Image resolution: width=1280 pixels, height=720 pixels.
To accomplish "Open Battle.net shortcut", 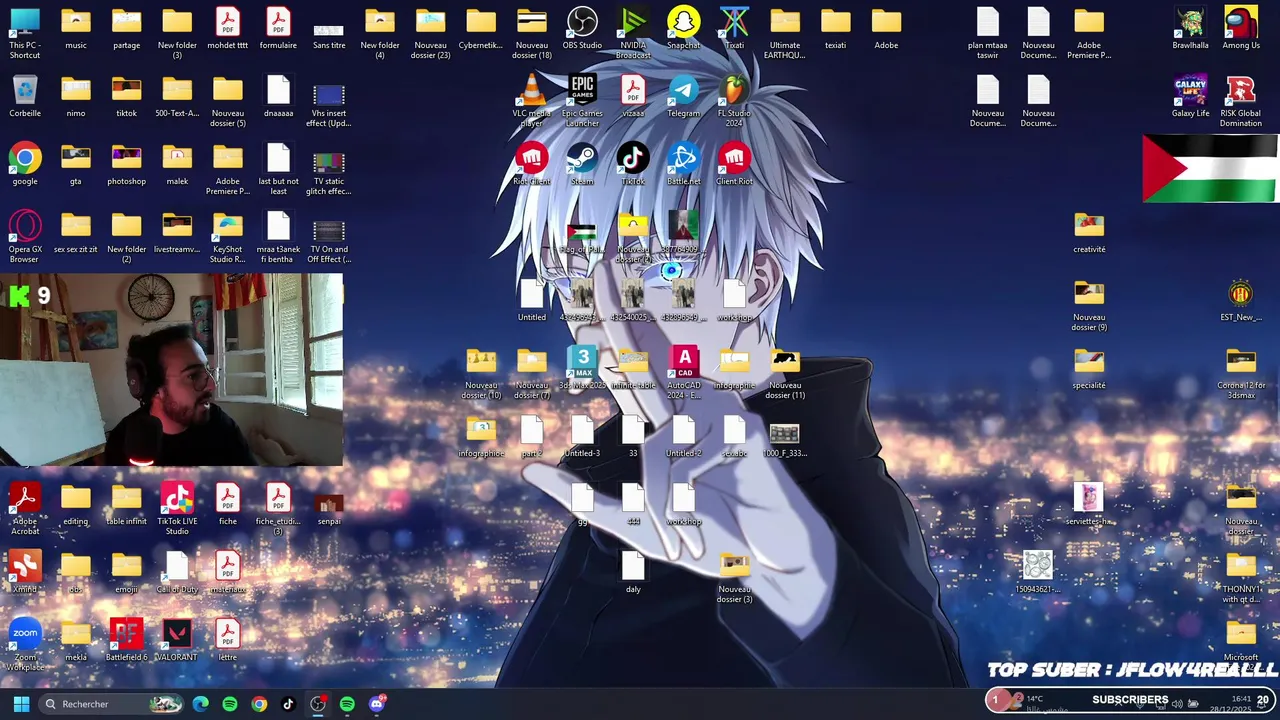I will pos(683,164).
